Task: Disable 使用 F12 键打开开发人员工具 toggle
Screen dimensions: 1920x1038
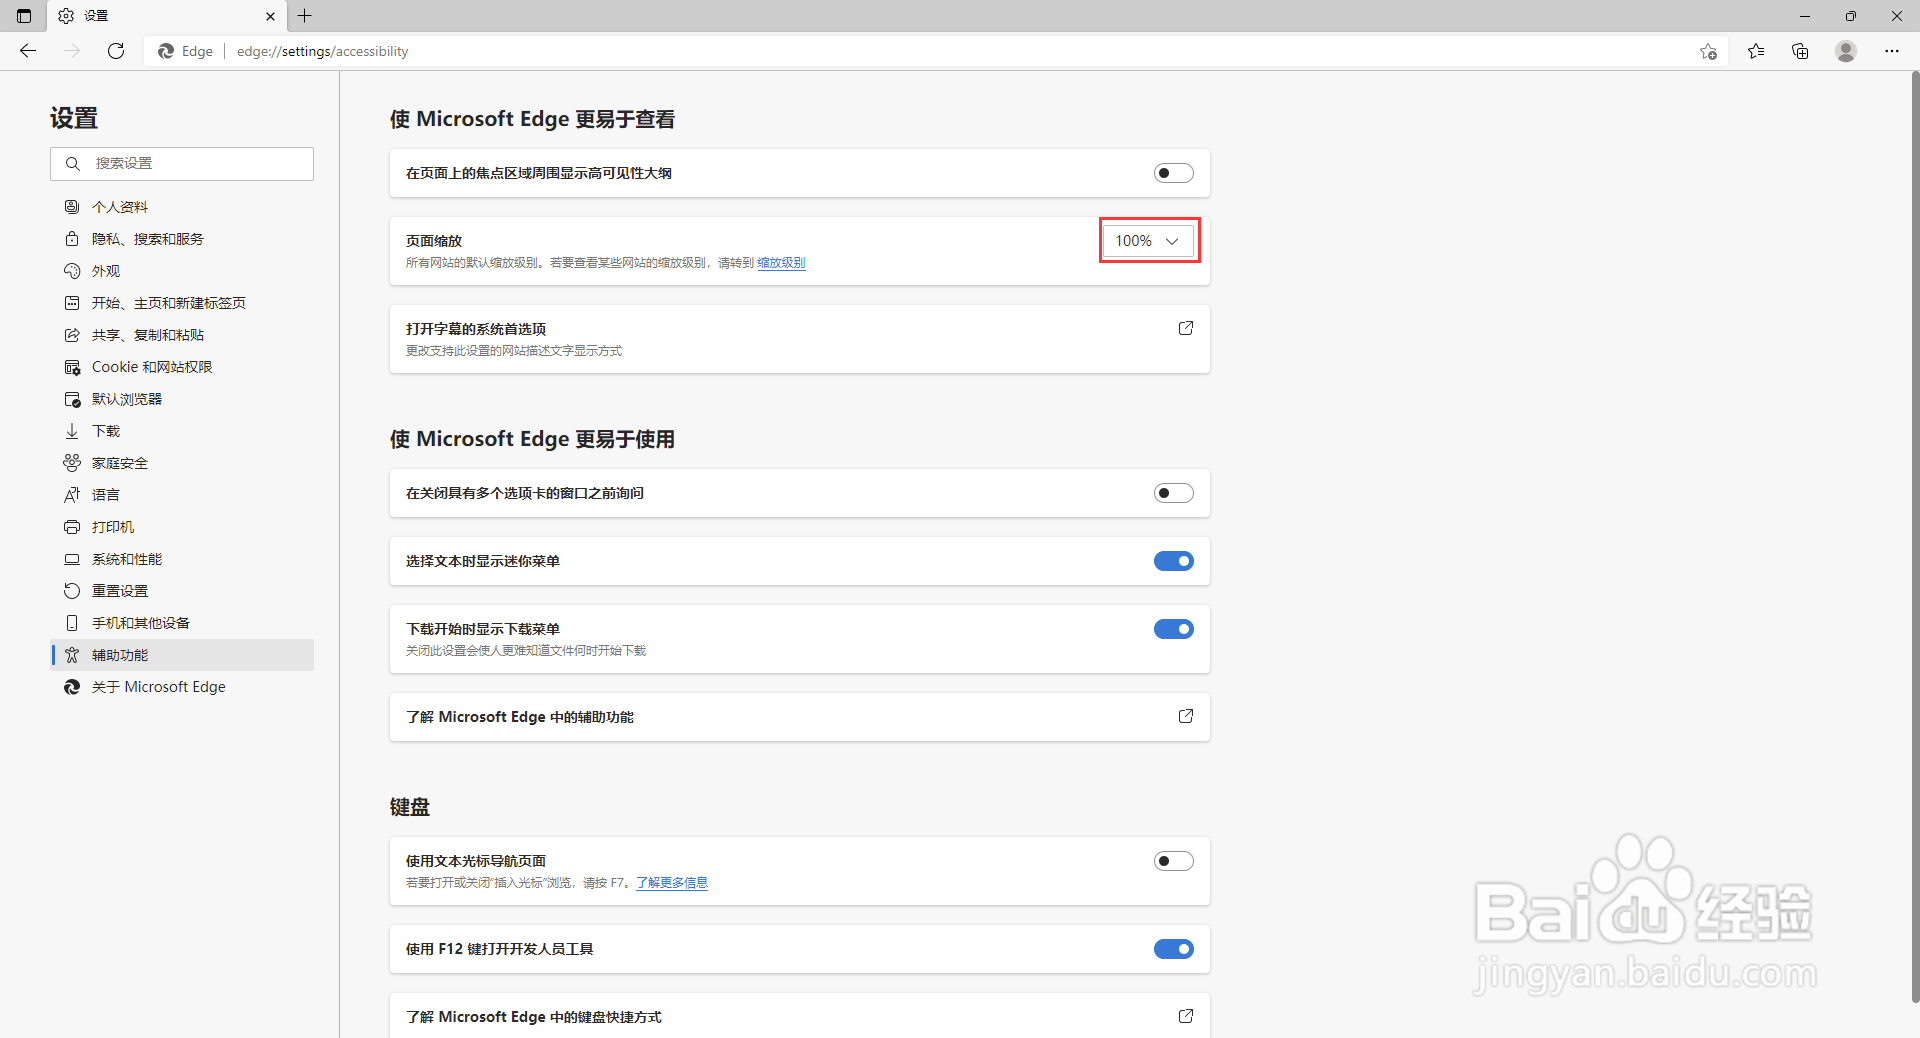Action: click(1174, 949)
